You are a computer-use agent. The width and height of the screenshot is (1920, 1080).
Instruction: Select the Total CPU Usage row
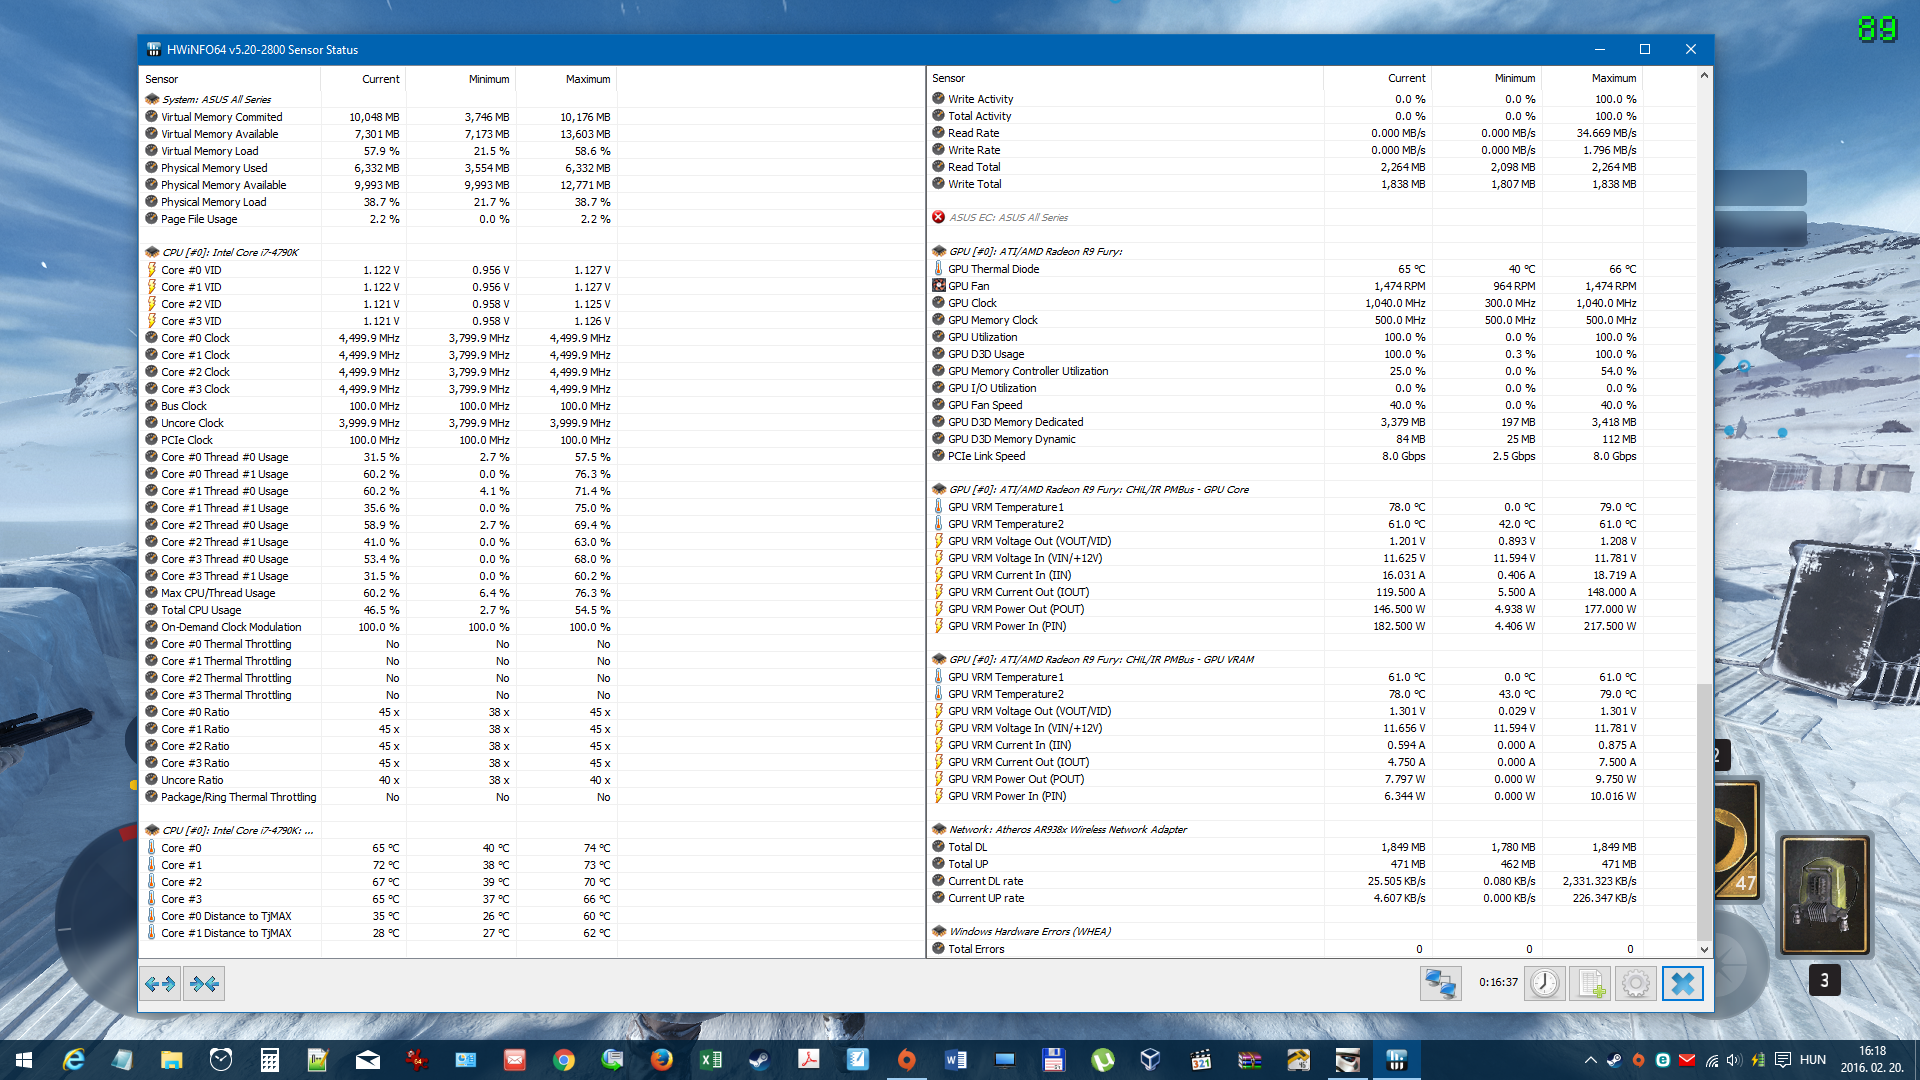click(x=378, y=610)
